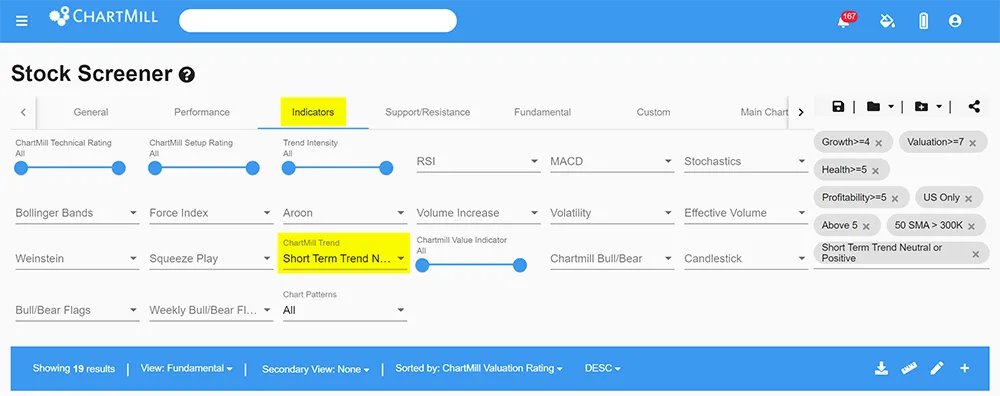This screenshot has width=1000, height=396.
Task: Open the hamburger navigation menu
Action: (x=22, y=21)
